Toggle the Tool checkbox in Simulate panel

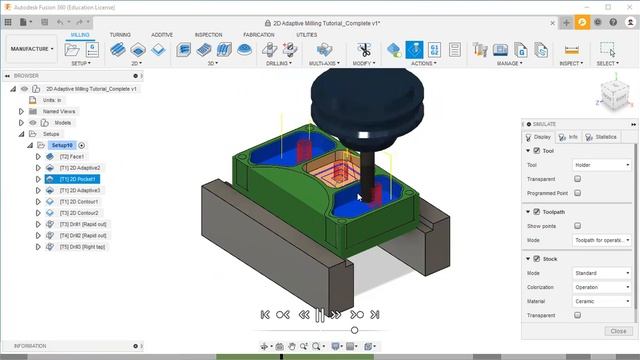tap(537, 151)
